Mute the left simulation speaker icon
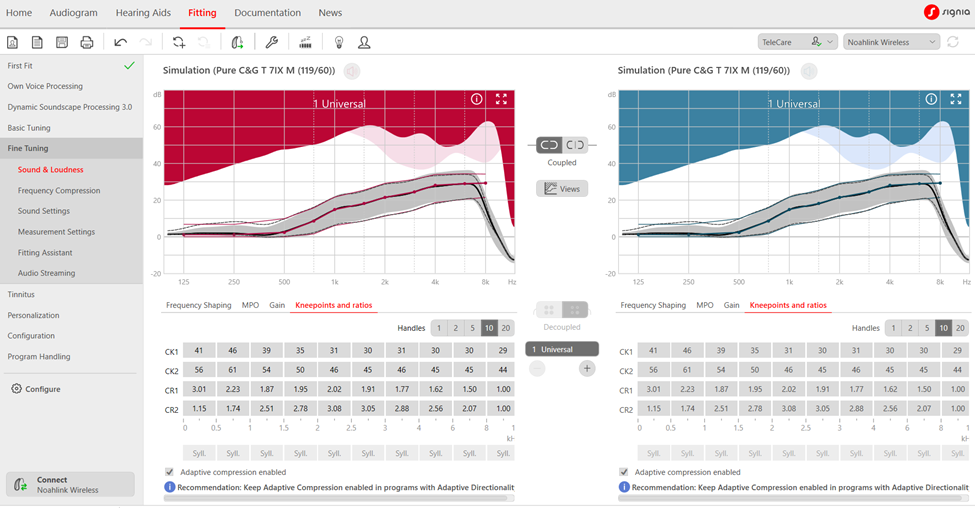977x508 pixels. coord(352,71)
